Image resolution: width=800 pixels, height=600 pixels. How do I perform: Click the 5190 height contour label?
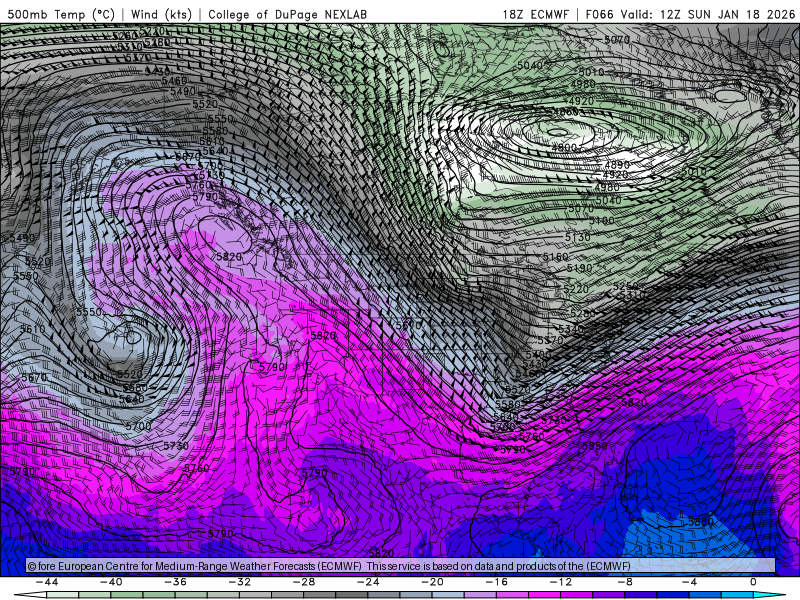pos(579,268)
